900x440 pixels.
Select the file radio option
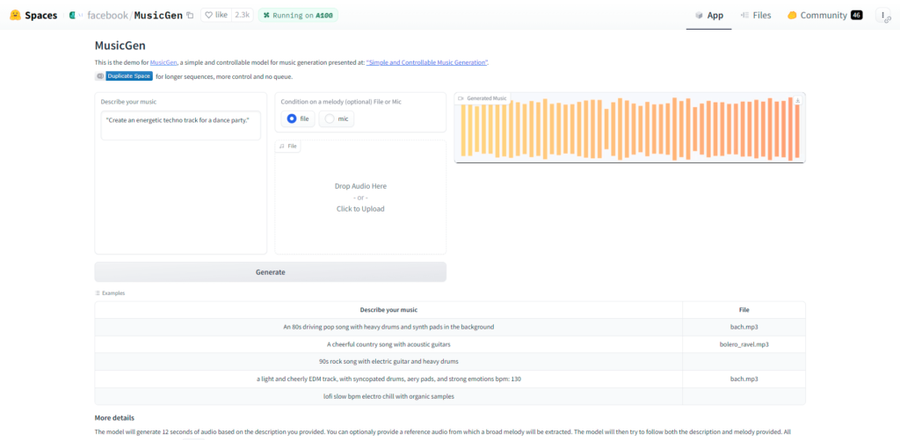pyautogui.click(x=298, y=119)
